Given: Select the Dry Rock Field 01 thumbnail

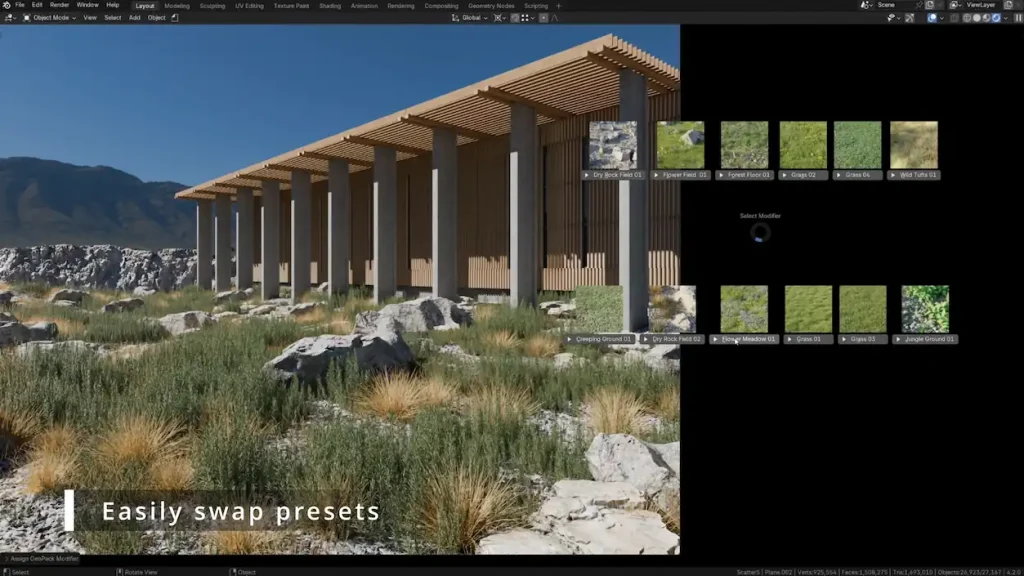Looking at the screenshot, I should (612, 144).
